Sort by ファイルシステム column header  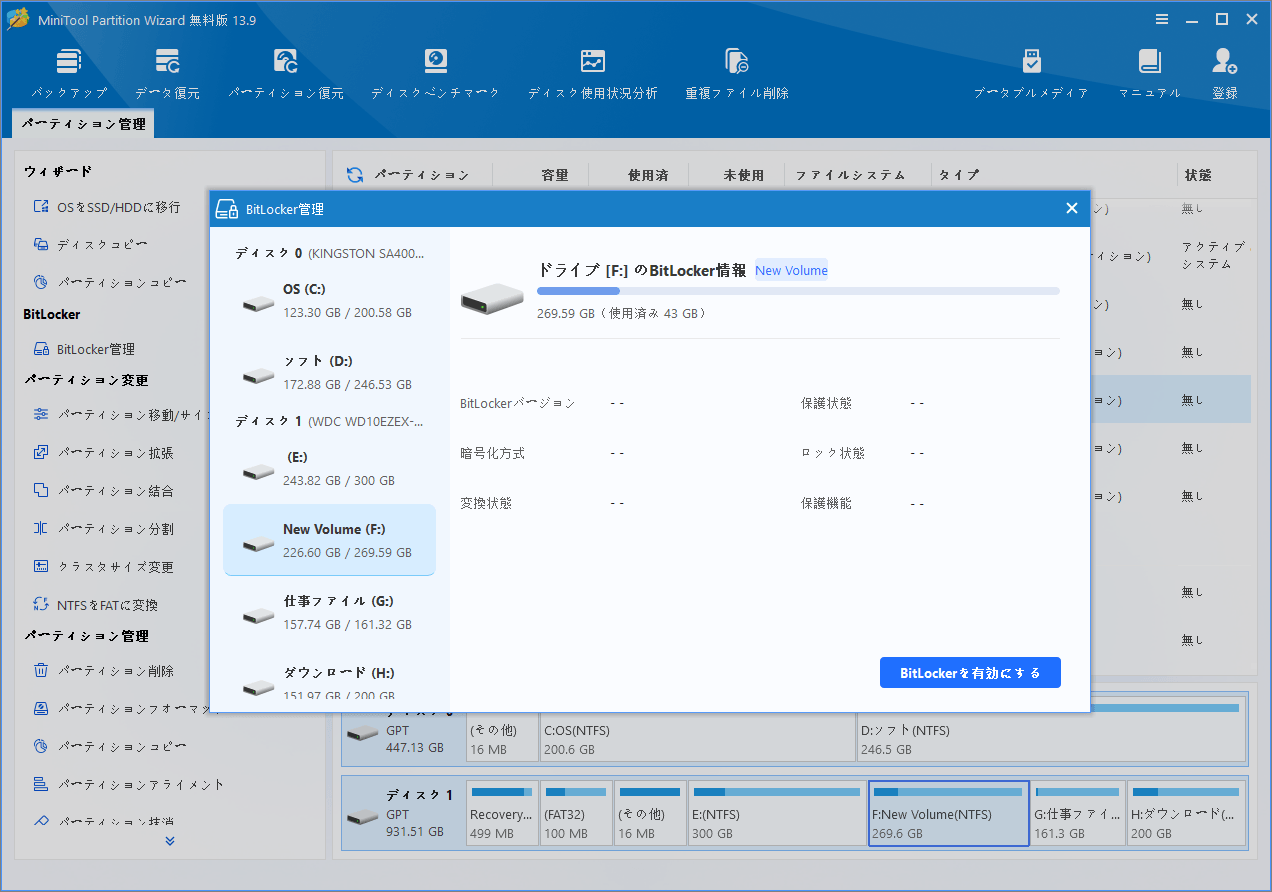coord(851,175)
